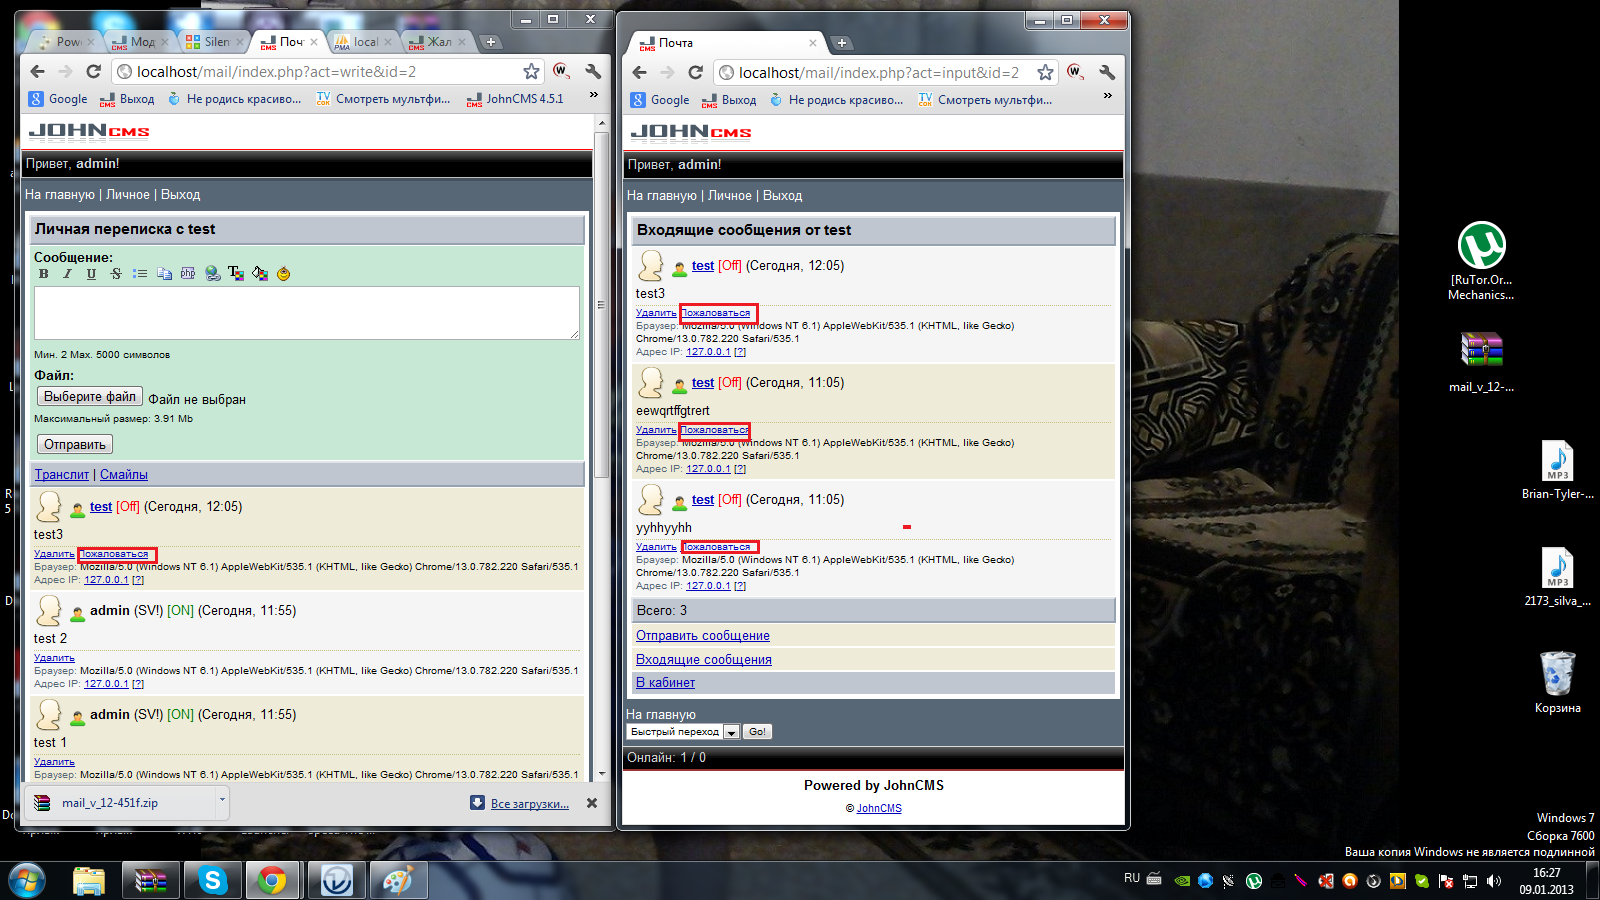Open the mail_v_12-451f.zip download options arrow
This screenshot has height=900, width=1600.
point(222,801)
